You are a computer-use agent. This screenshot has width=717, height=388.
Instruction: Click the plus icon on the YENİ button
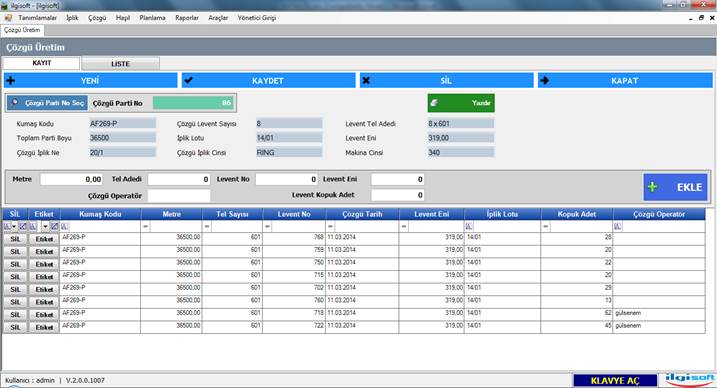[11, 80]
